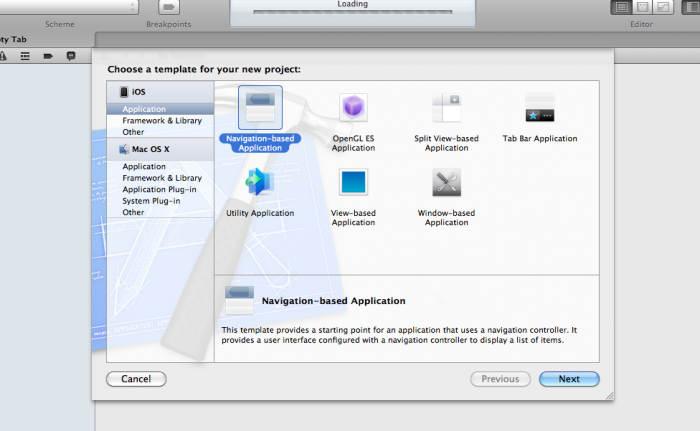Select Other category under Mac OS X
Viewport: 700px width, 431px height.
(x=133, y=212)
